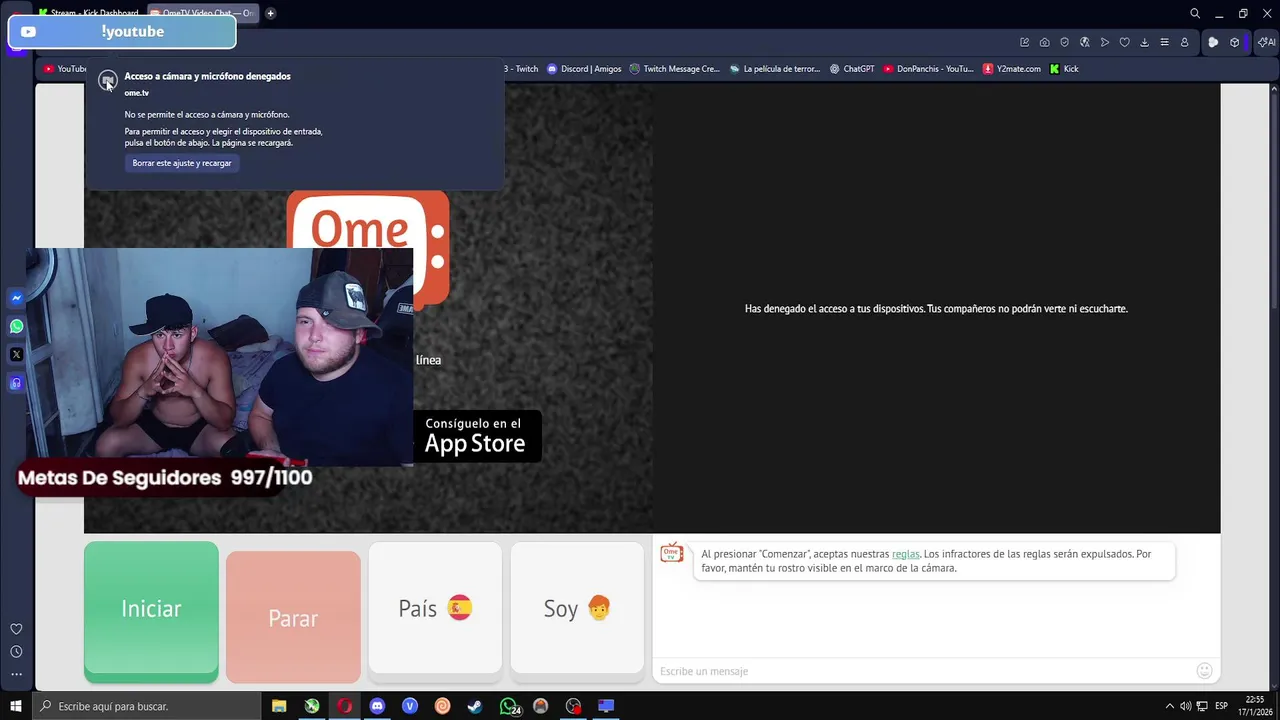Click the reglas link in chat notice
The image size is (1280, 720).
tap(905, 554)
